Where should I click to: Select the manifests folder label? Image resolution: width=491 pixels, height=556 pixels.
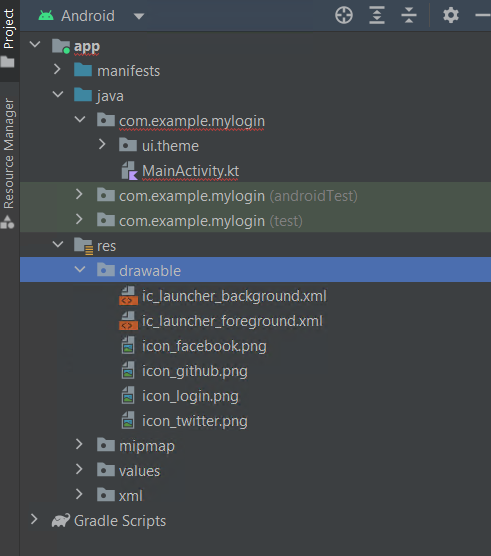[128, 71]
